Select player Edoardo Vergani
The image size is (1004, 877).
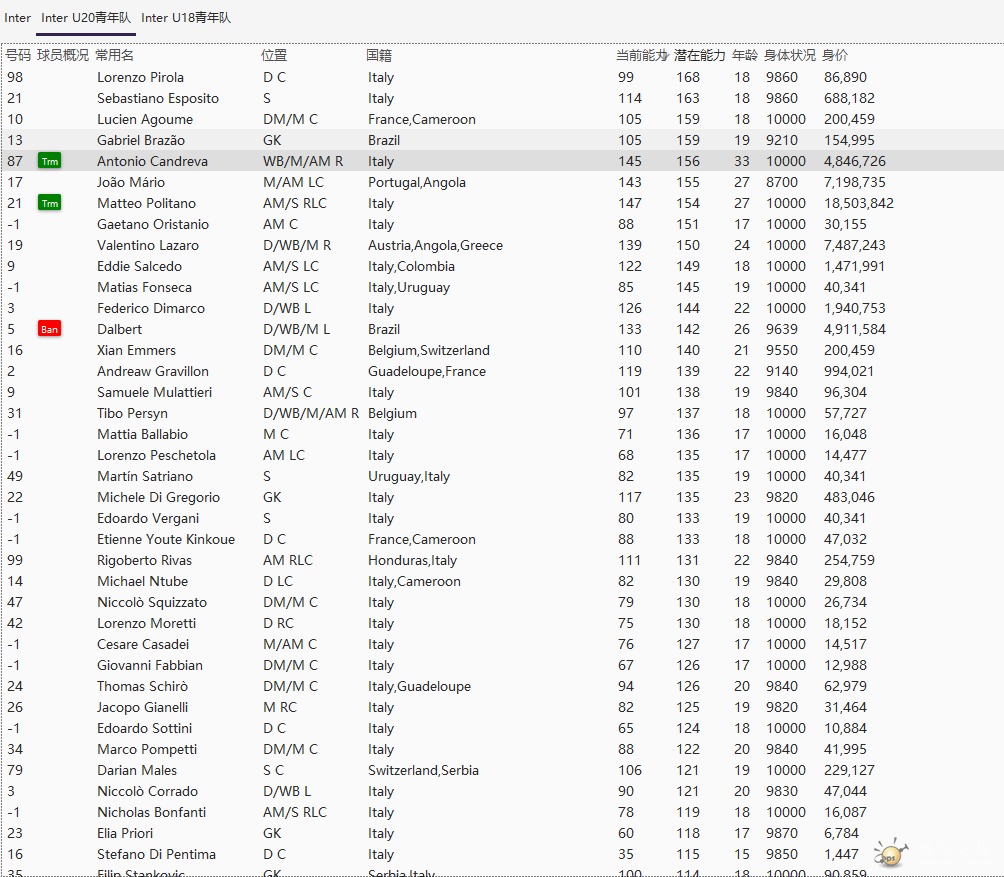pos(148,519)
